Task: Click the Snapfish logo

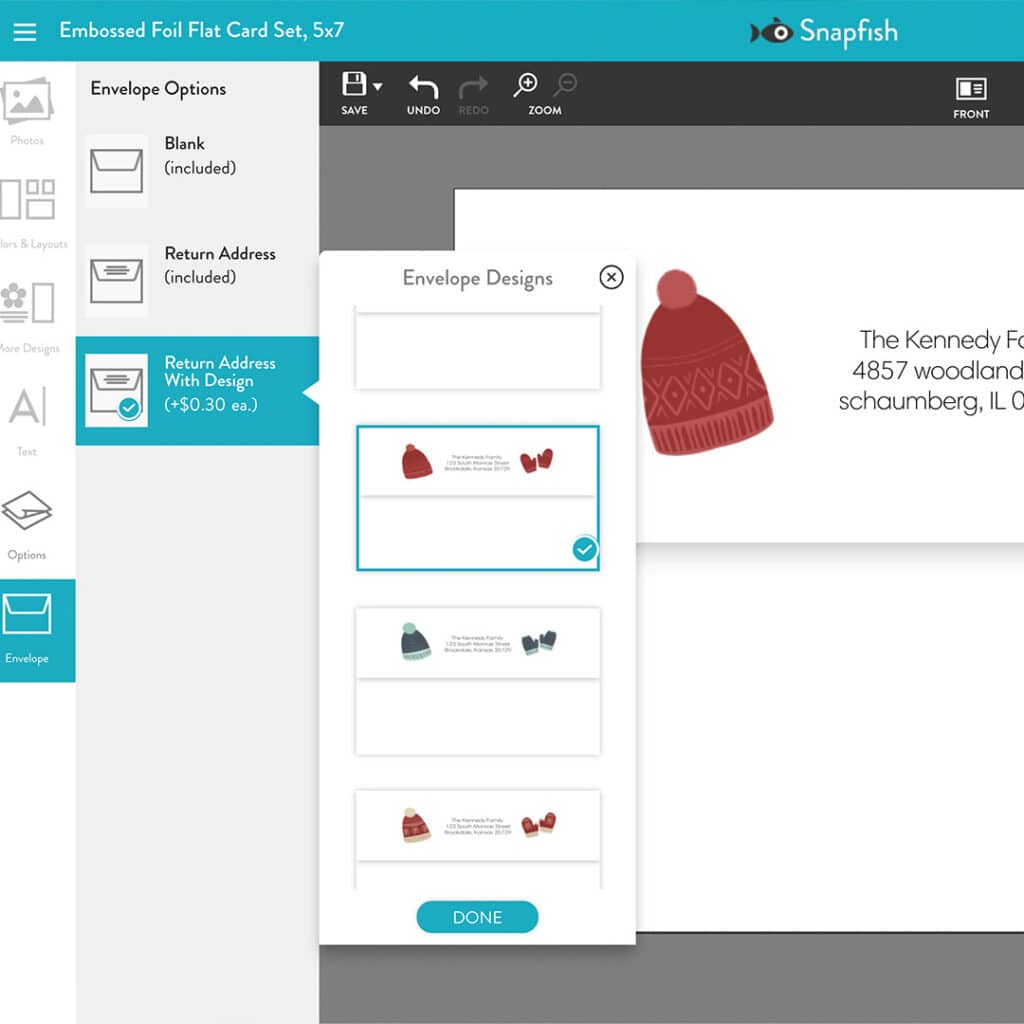Action: click(824, 32)
